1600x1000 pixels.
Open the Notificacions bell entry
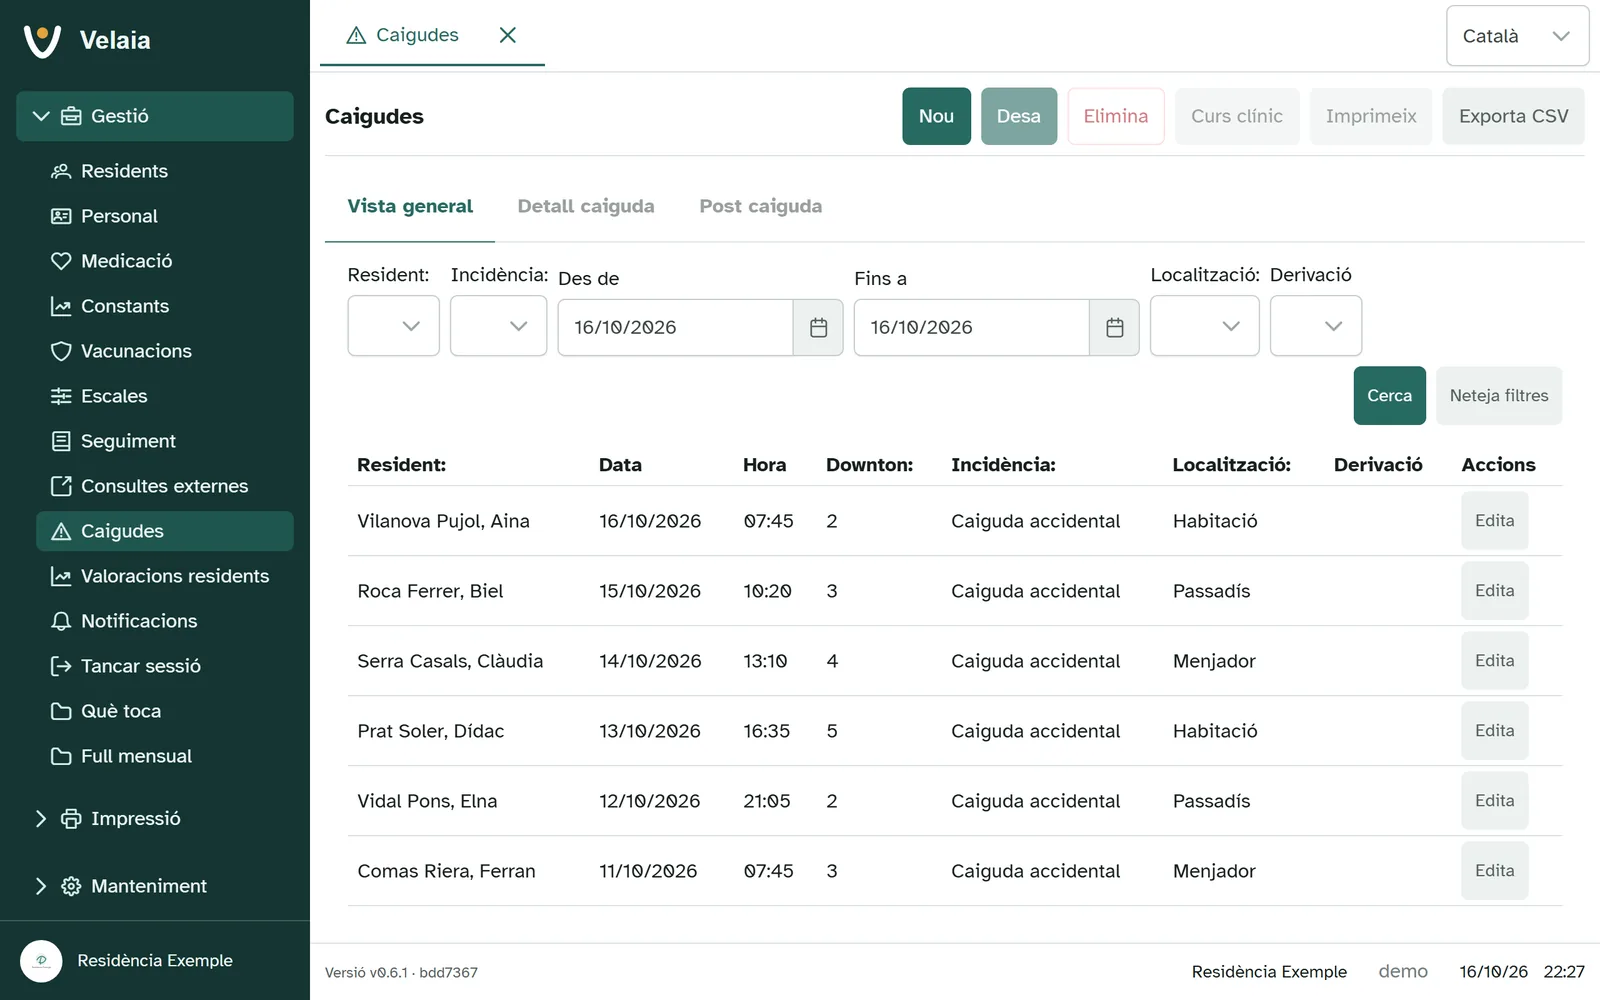coord(165,621)
